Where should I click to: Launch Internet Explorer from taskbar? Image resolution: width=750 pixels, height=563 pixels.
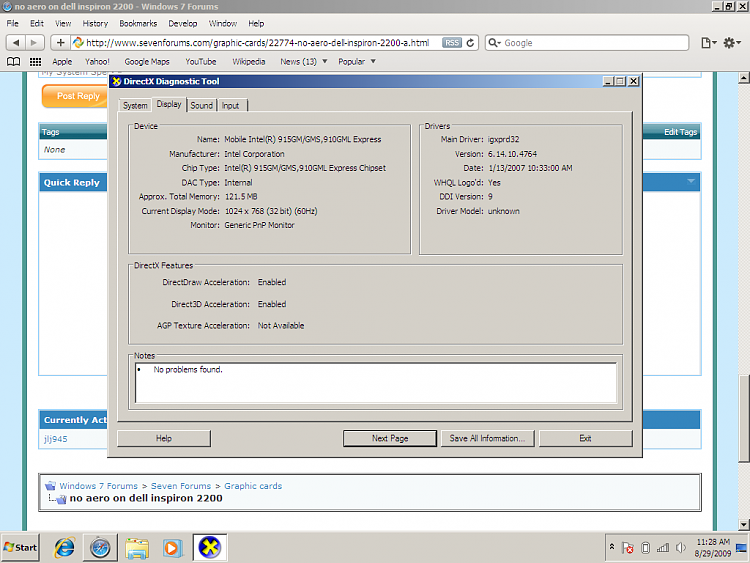(64, 547)
